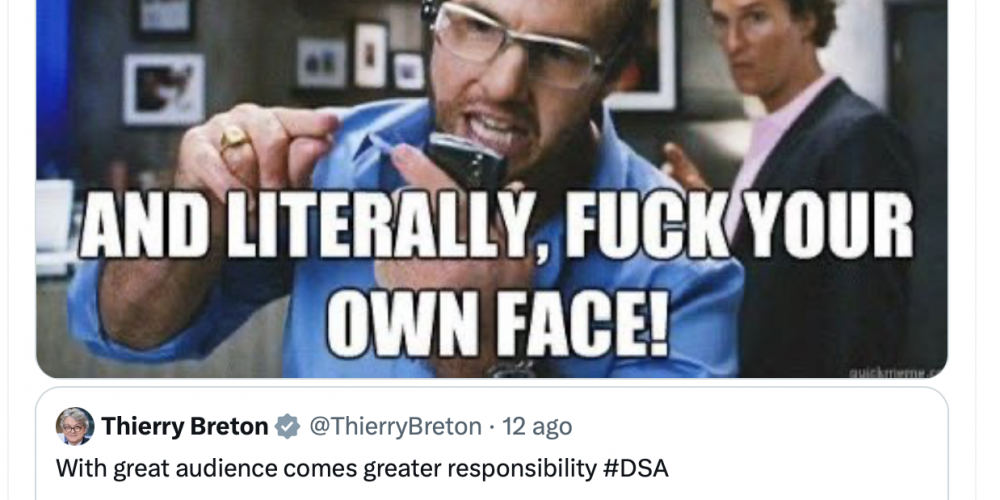The height and width of the screenshot is (500, 1000).
Task: Click the large picture frame on wall
Action: pos(164,89)
